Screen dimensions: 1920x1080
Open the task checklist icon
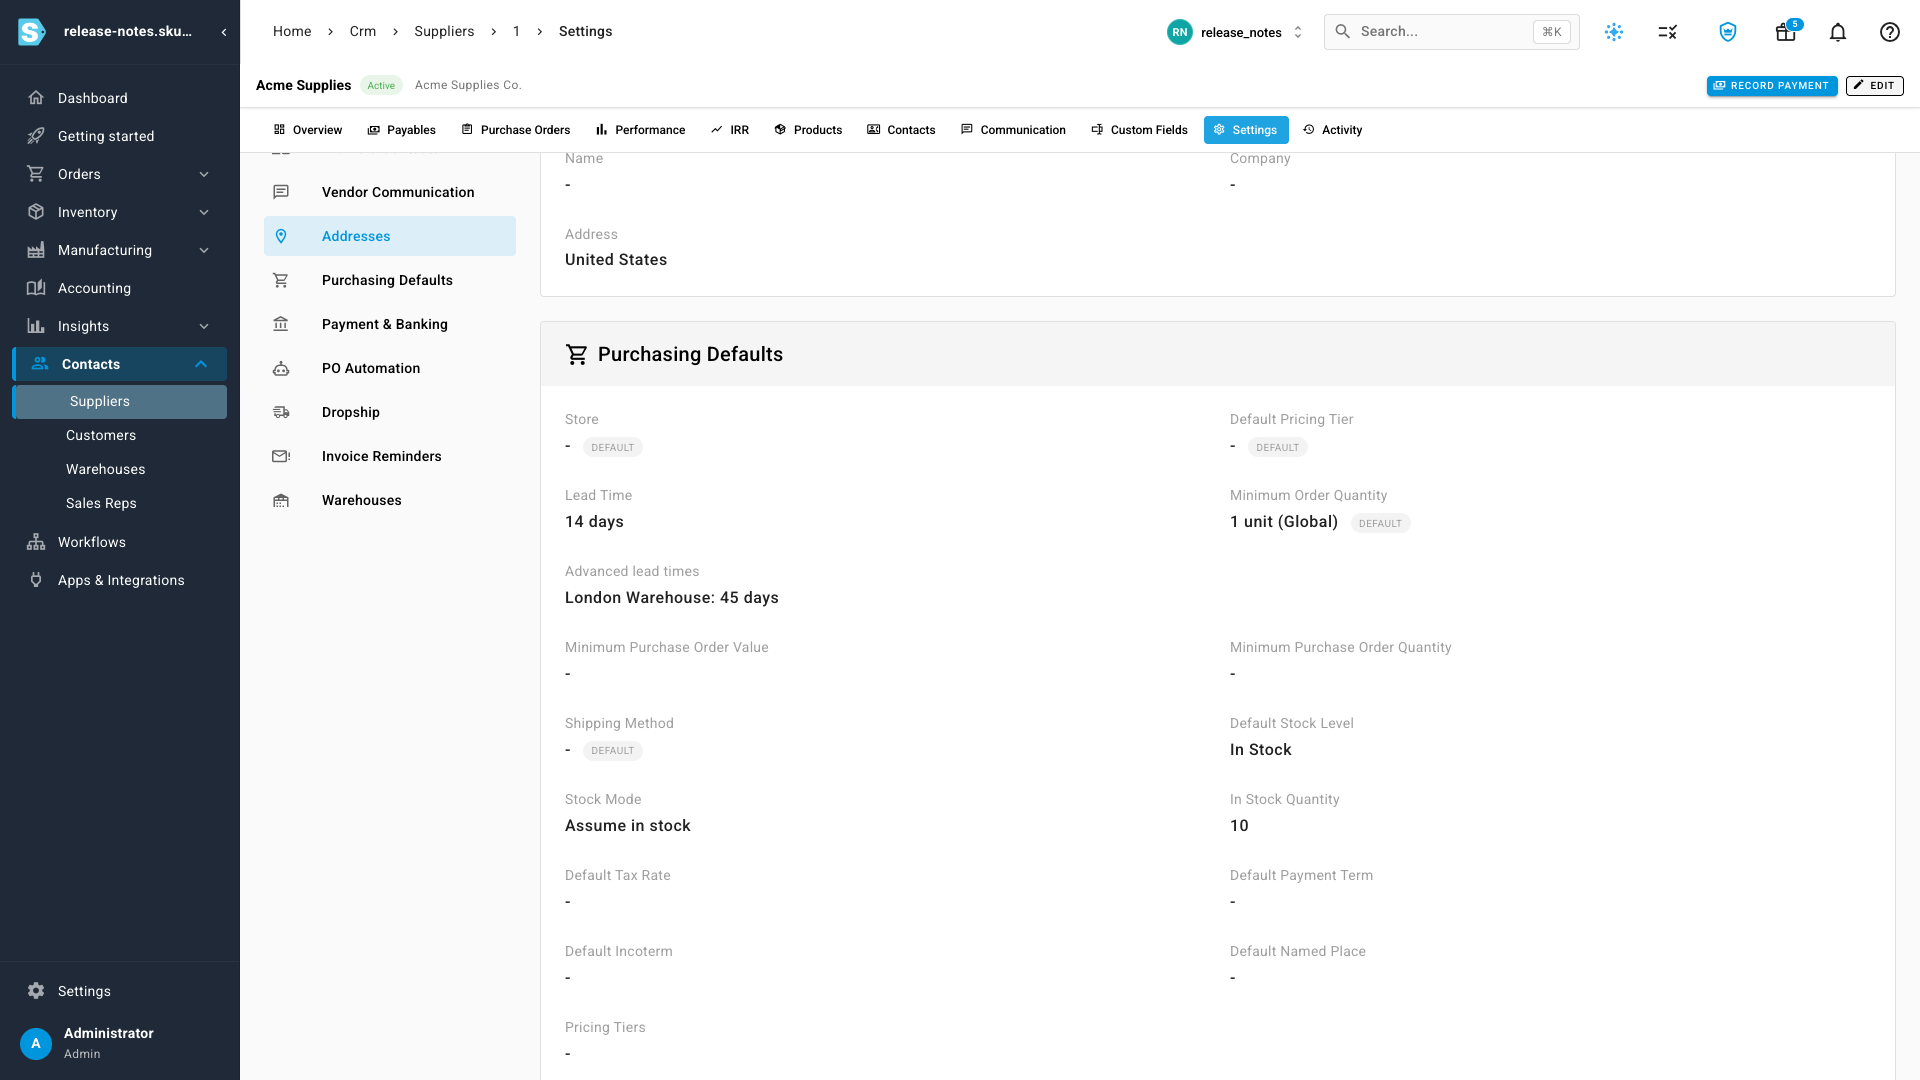click(1668, 32)
